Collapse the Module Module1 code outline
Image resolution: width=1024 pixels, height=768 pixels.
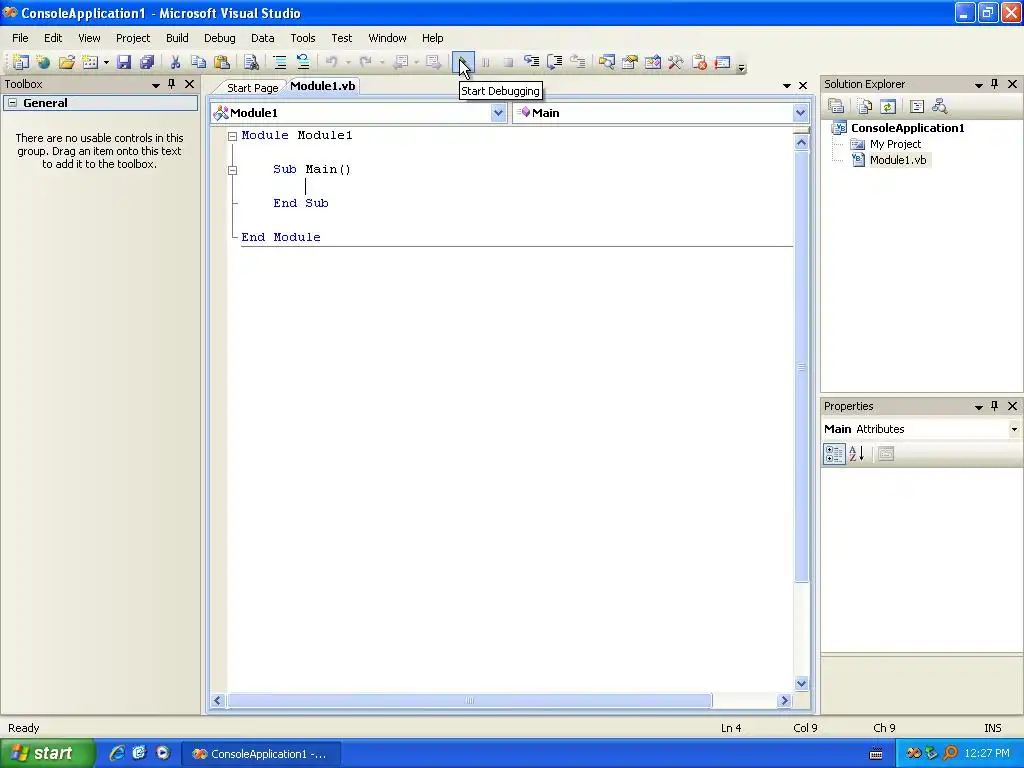coord(232,136)
